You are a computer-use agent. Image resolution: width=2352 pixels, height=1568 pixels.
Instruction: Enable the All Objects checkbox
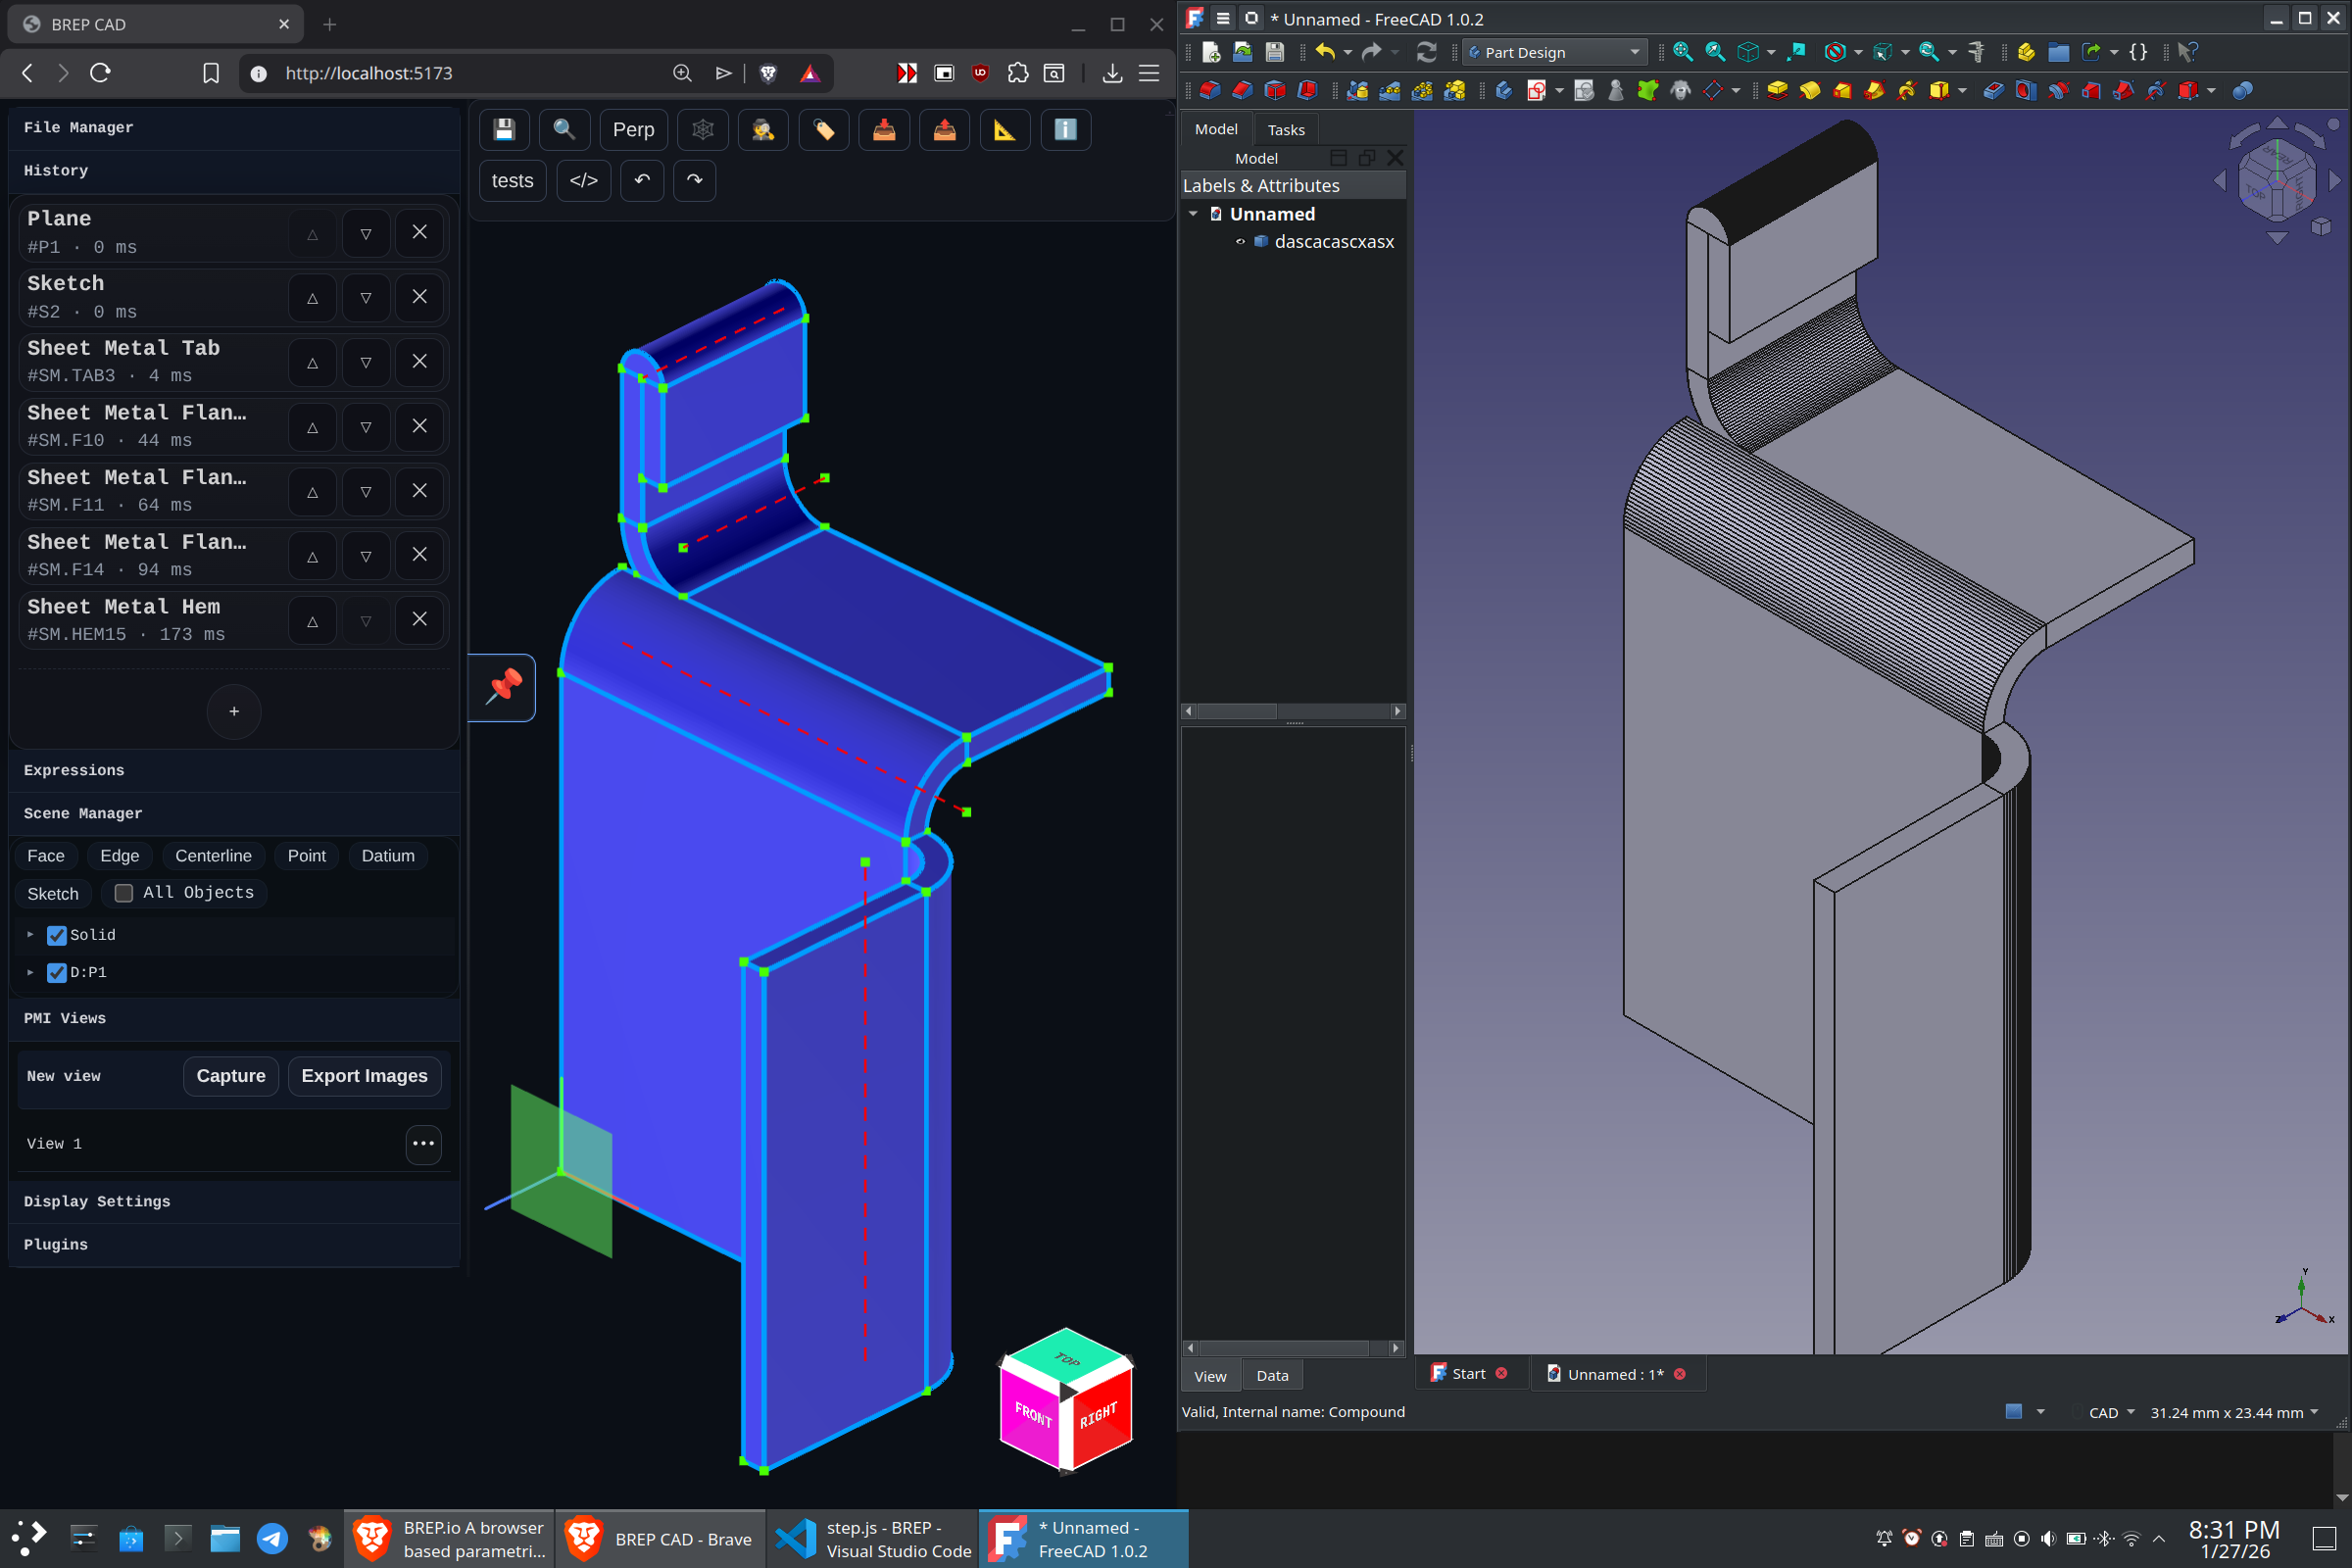124,893
